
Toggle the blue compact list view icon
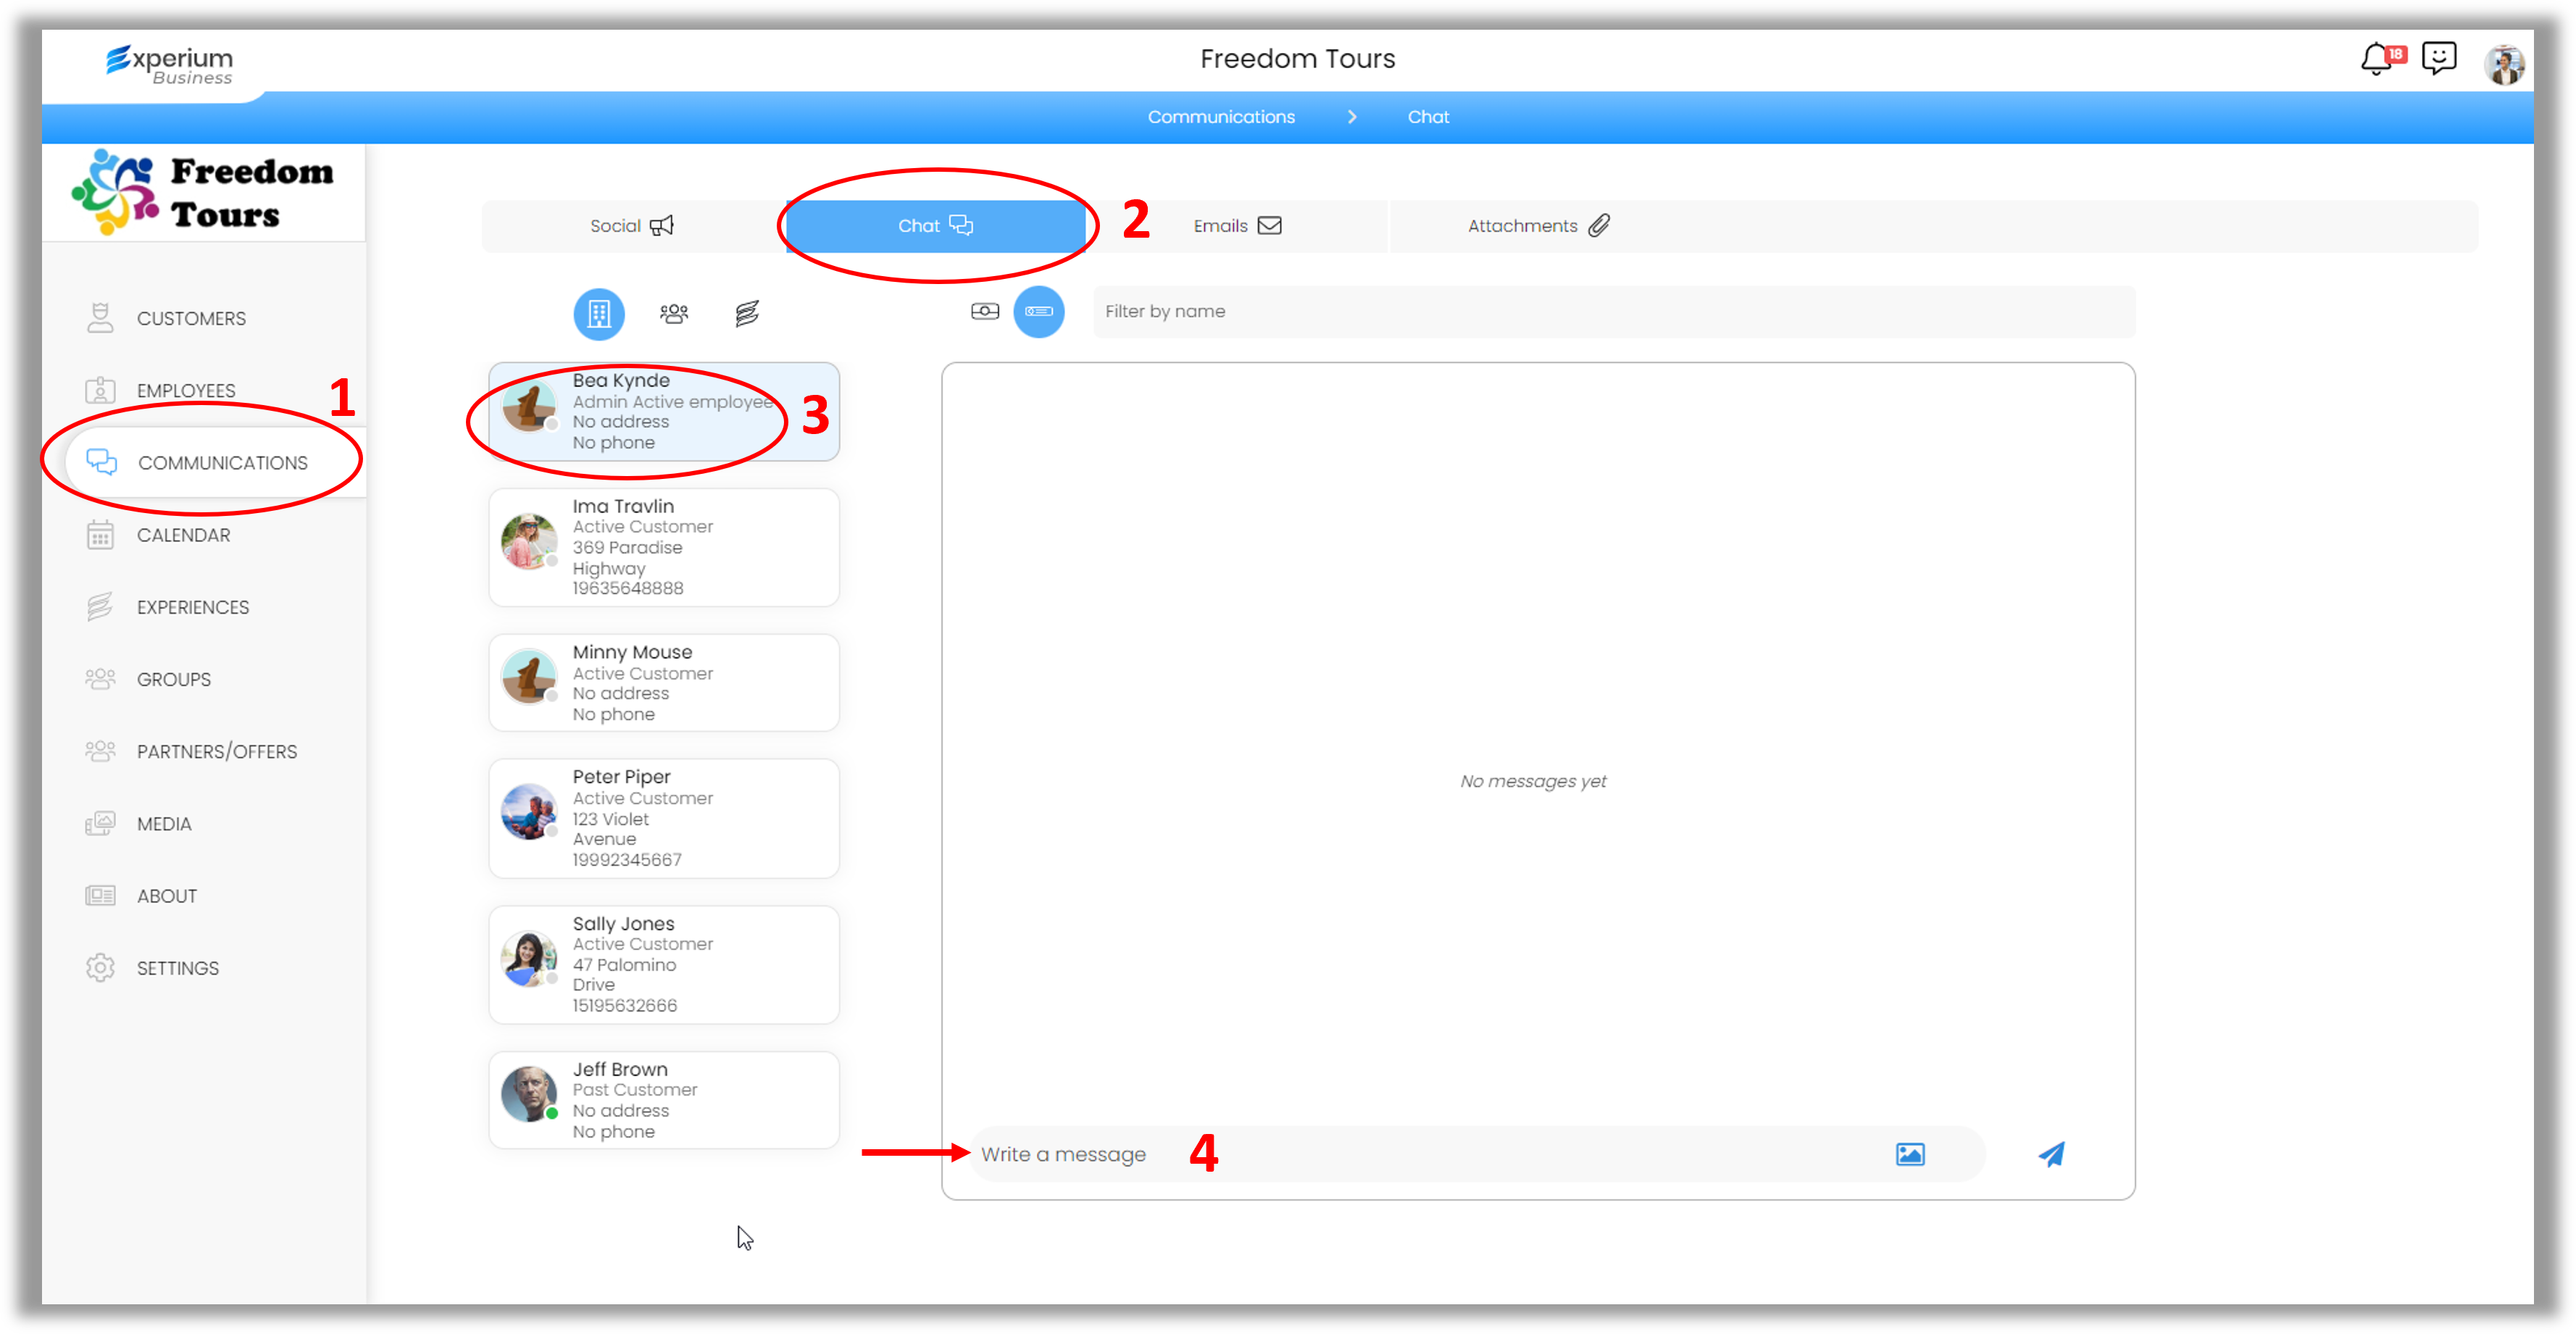pyautogui.click(x=1039, y=312)
